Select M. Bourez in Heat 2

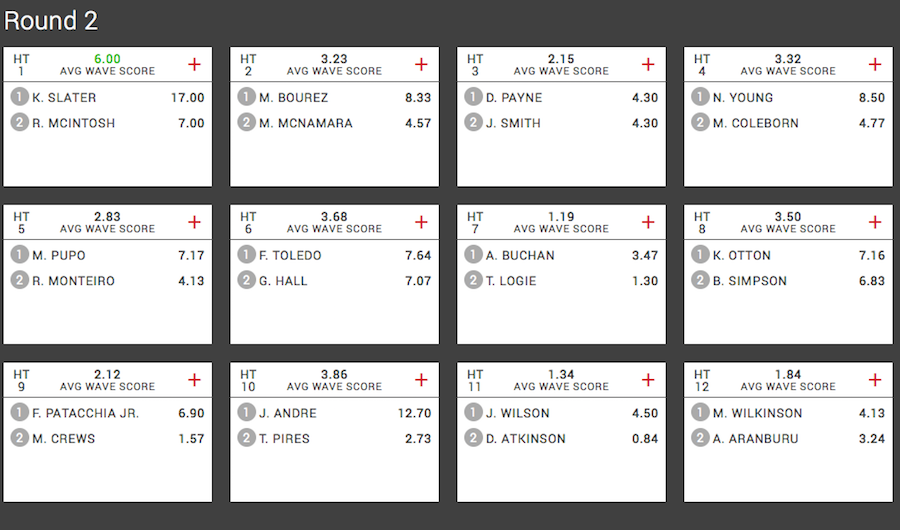pyautogui.click(x=293, y=98)
